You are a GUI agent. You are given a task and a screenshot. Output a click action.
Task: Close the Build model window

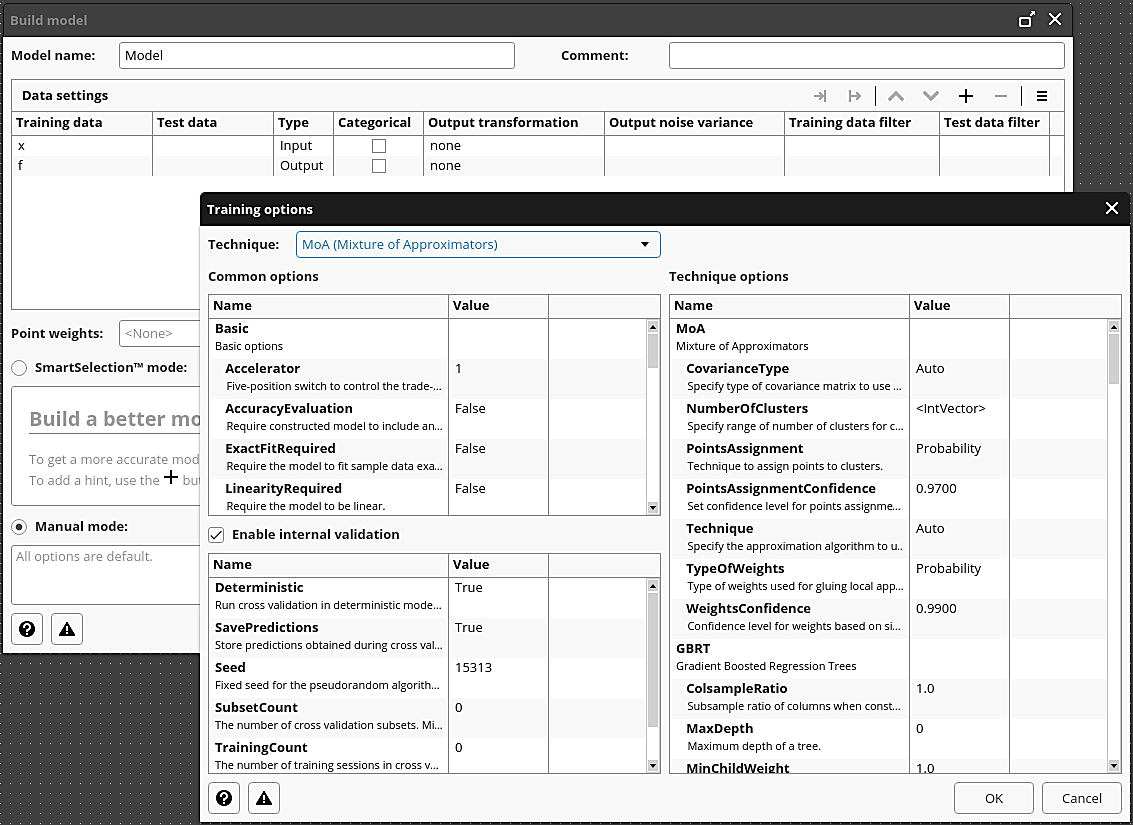(1055, 20)
